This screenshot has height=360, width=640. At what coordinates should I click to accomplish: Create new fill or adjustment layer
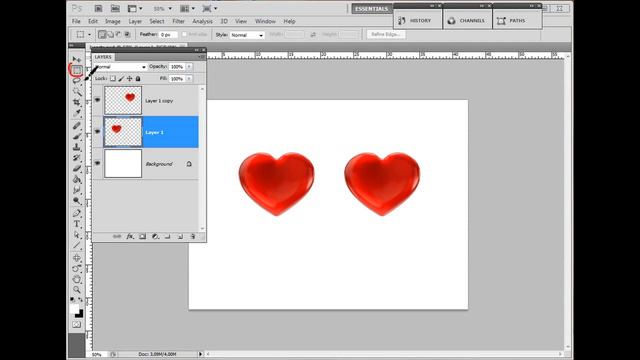155,236
